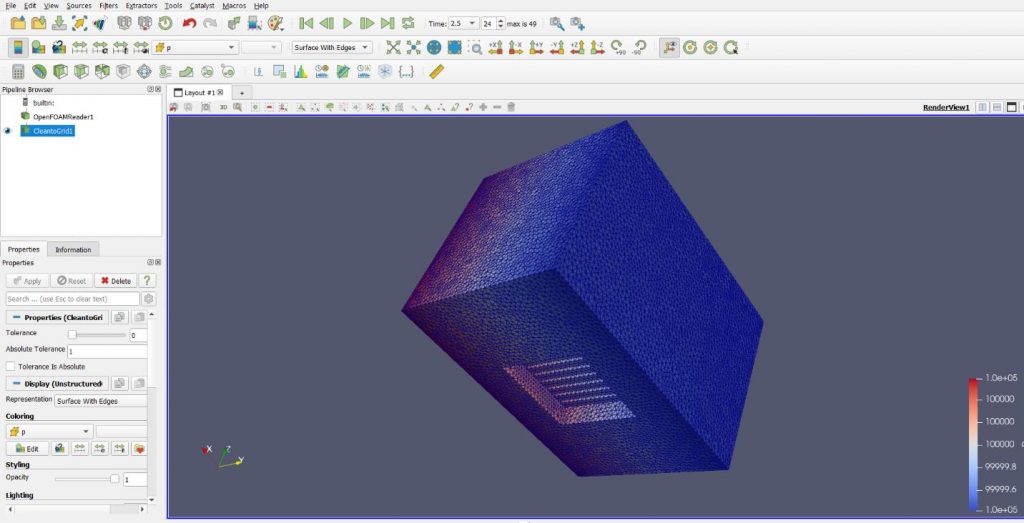
Task: Toggle visibility eye for CleantoGrid1
Action: pyautogui.click(x=8, y=130)
